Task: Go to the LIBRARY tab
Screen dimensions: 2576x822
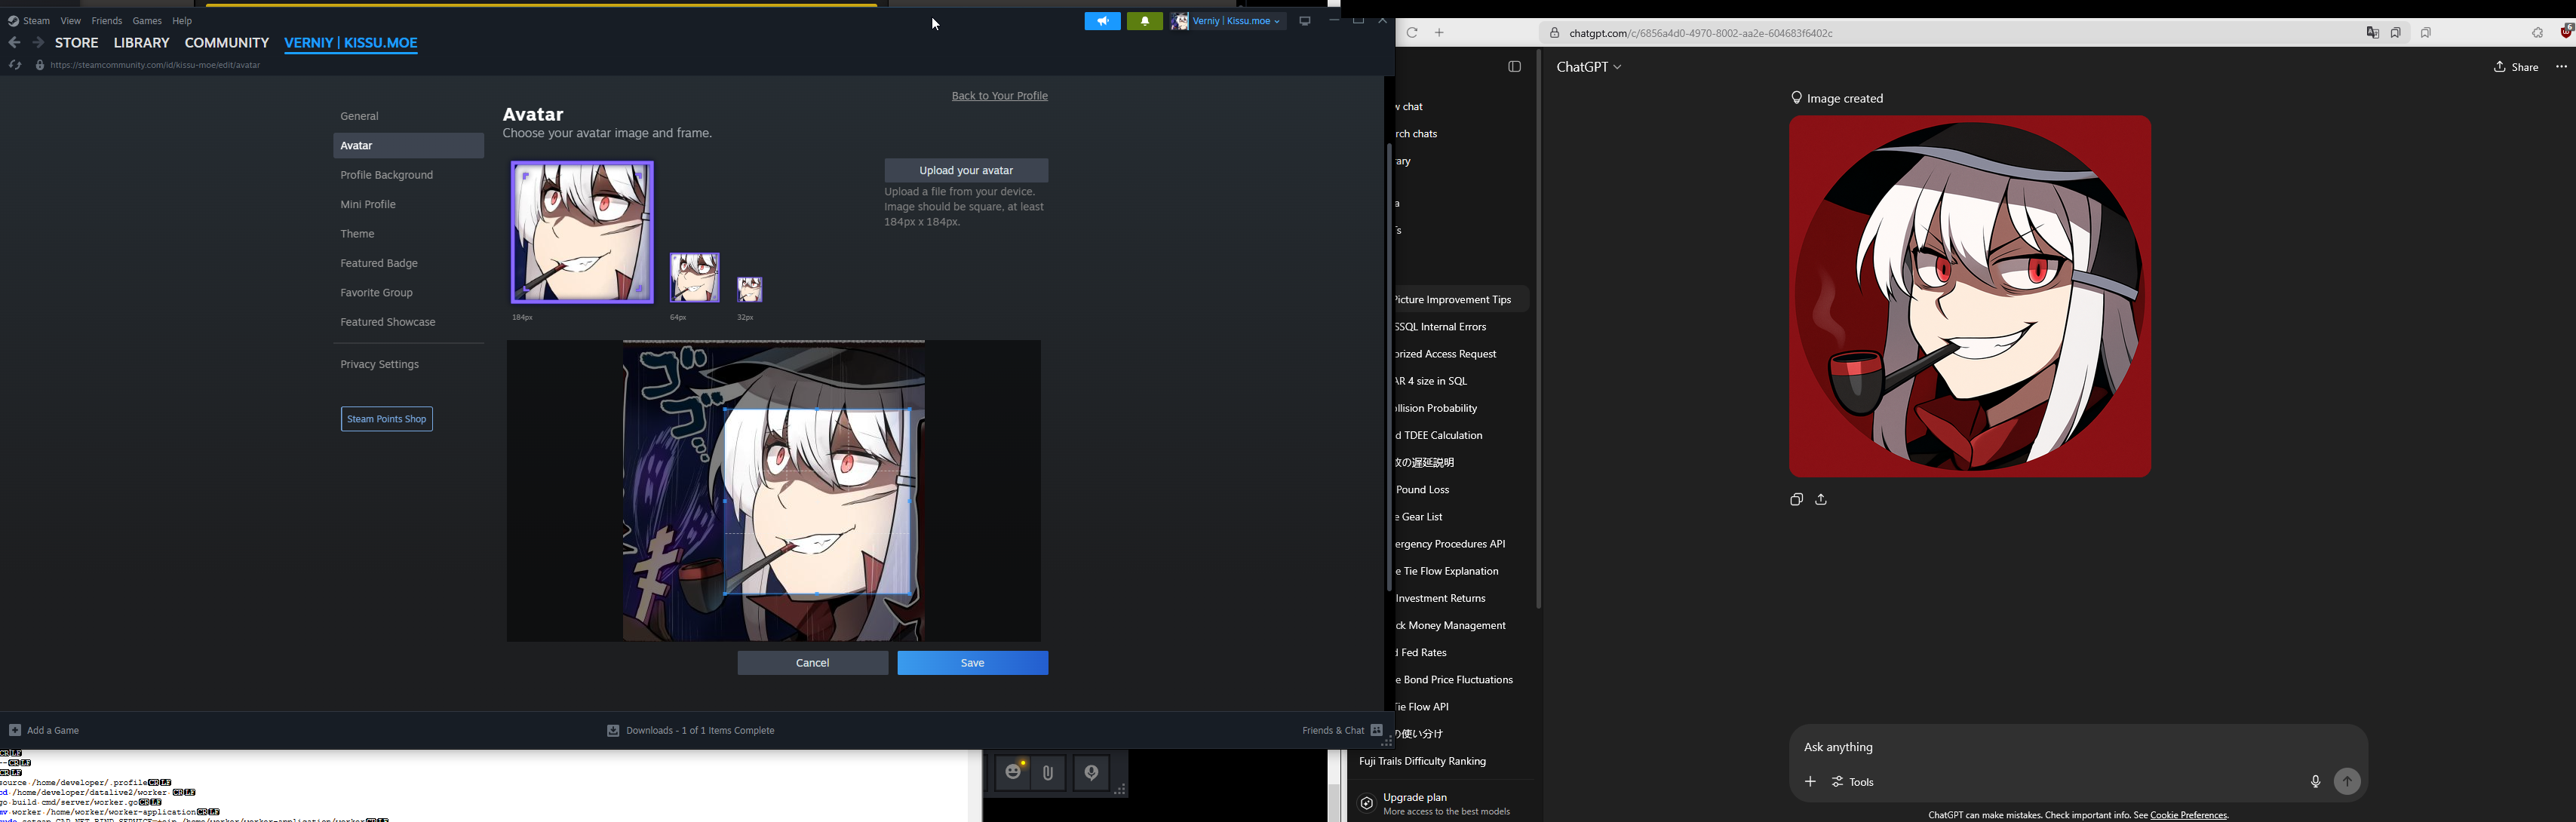Action: [x=141, y=43]
